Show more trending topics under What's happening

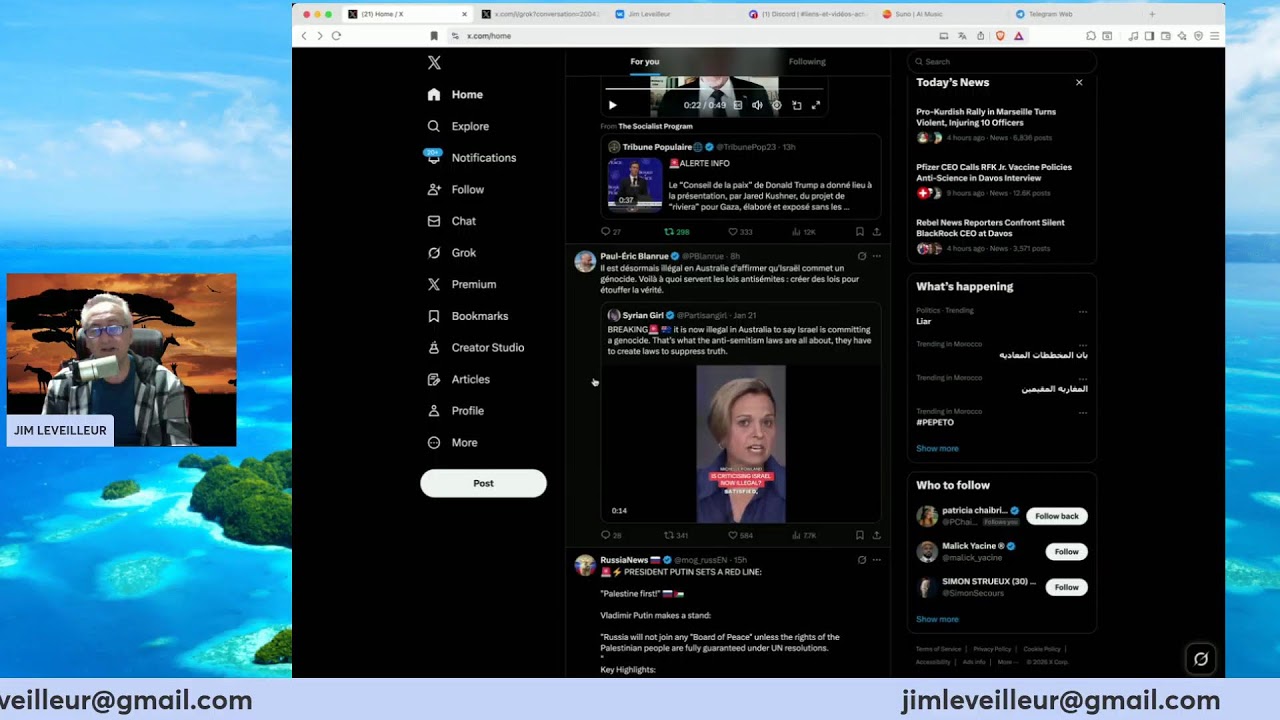tap(937, 448)
